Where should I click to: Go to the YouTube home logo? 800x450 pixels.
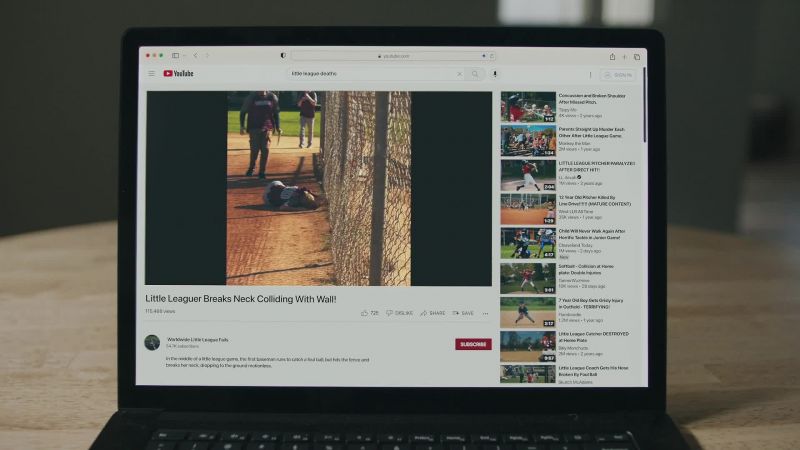(179, 73)
